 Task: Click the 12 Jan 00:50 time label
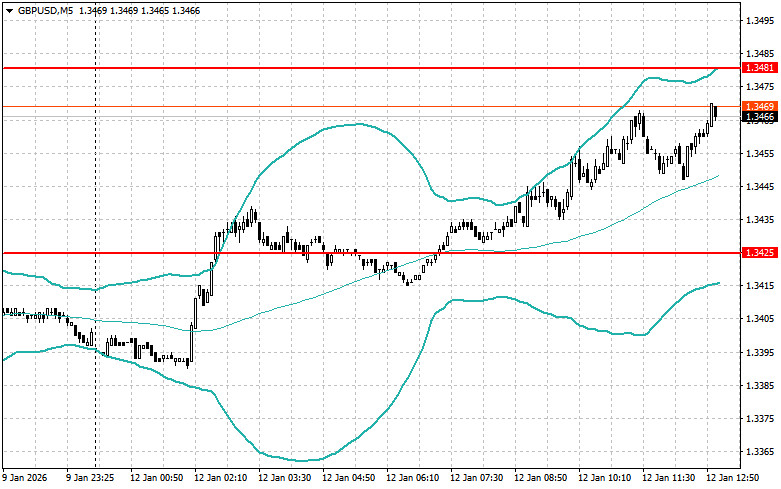[156, 478]
